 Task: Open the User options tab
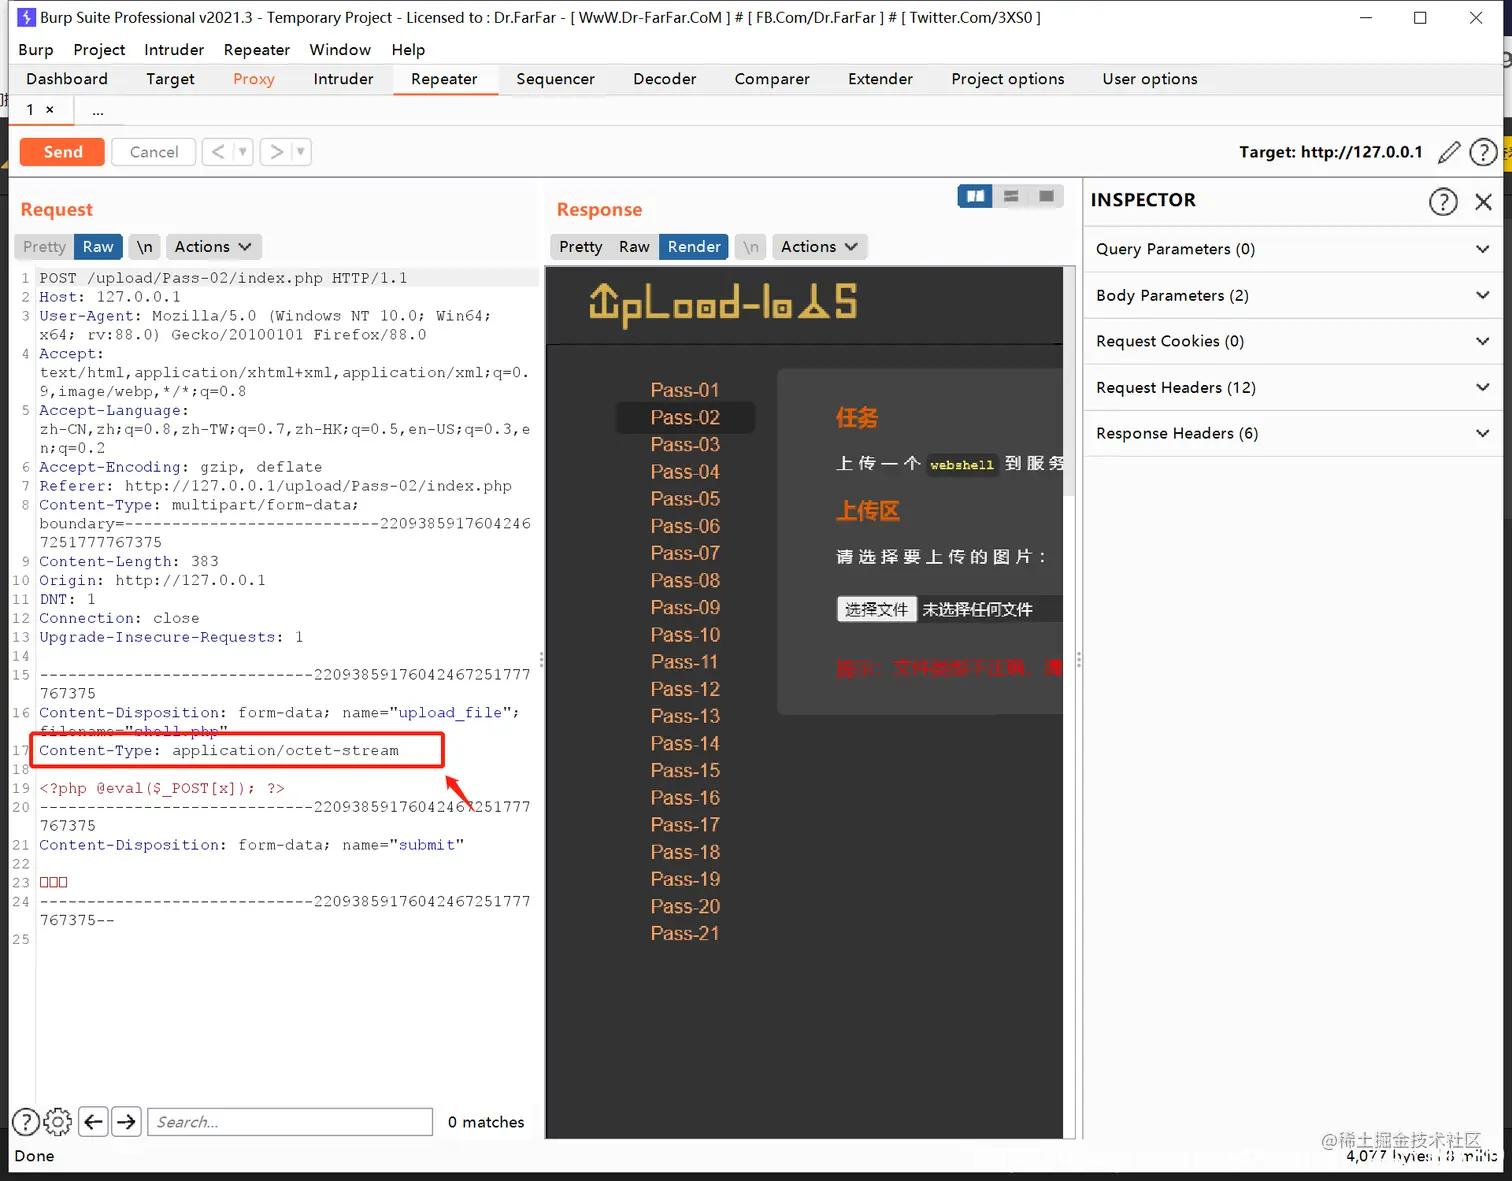pos(1150,79)
